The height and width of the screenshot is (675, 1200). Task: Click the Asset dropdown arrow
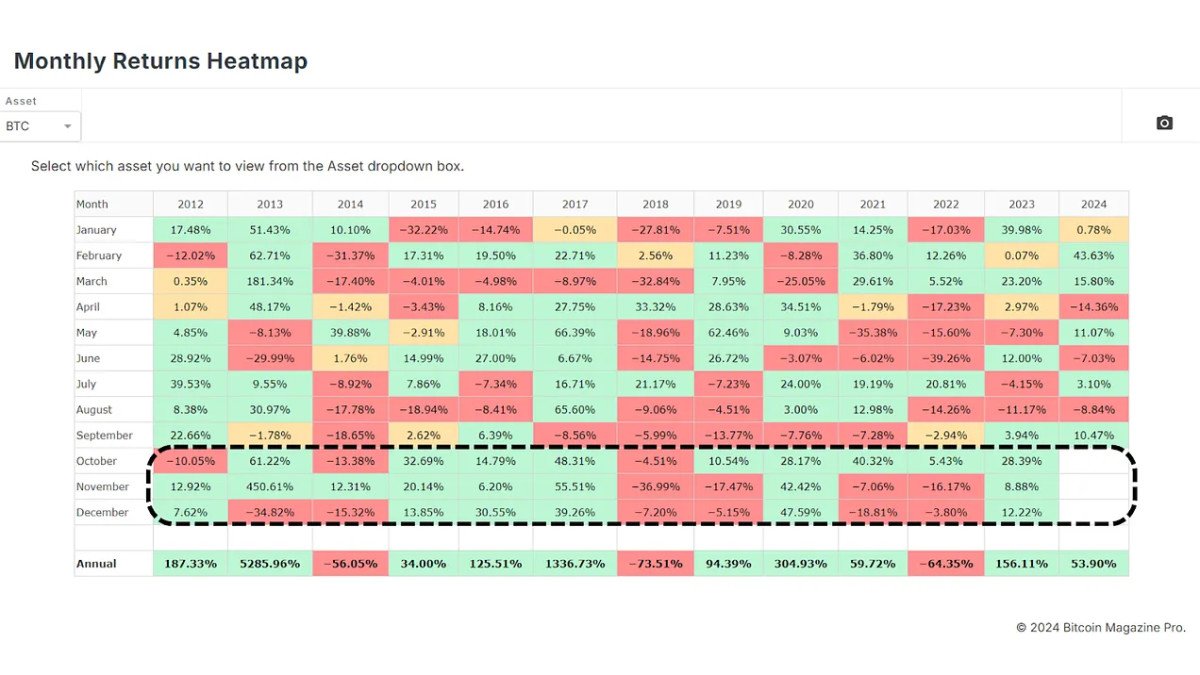pos(68,127)
